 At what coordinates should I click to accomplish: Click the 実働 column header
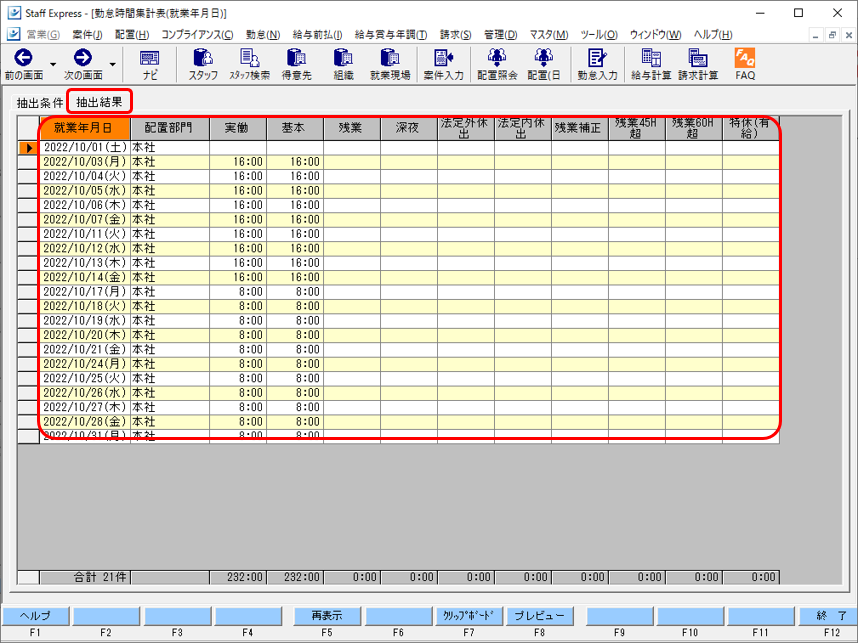[x=237, y=128]
